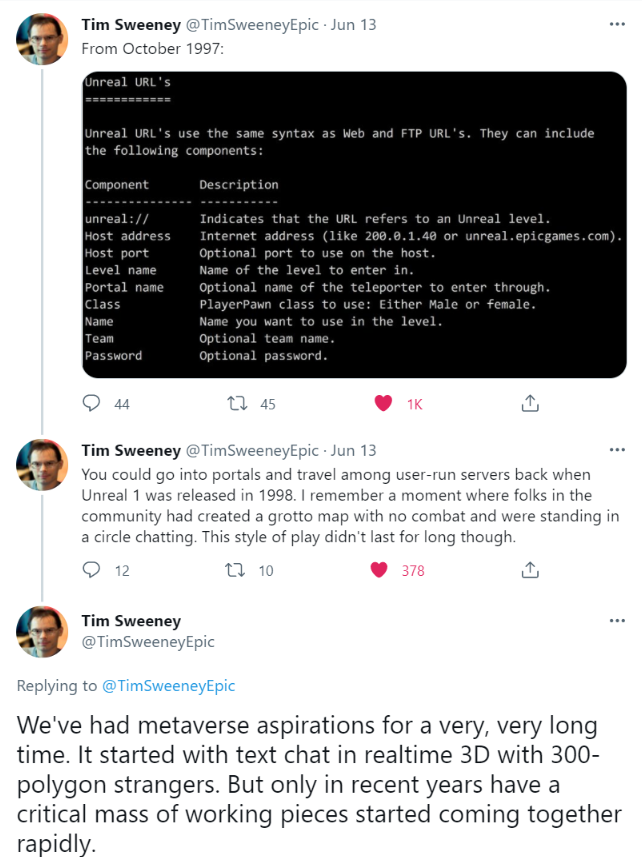Unlike the tweet with 378 likes

click(380, 570)
